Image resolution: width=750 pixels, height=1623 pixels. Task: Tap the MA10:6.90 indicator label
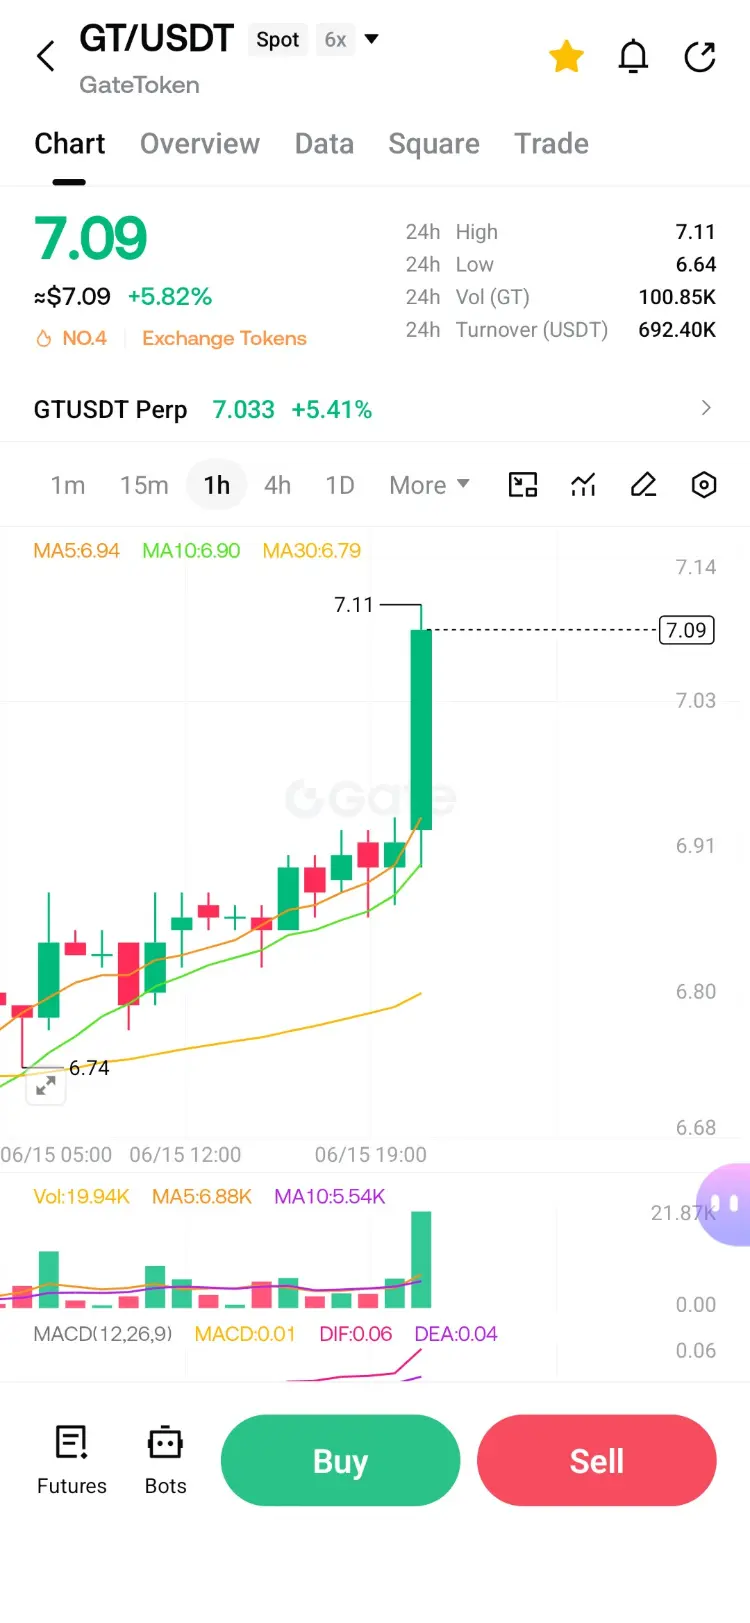coord(191,550)
